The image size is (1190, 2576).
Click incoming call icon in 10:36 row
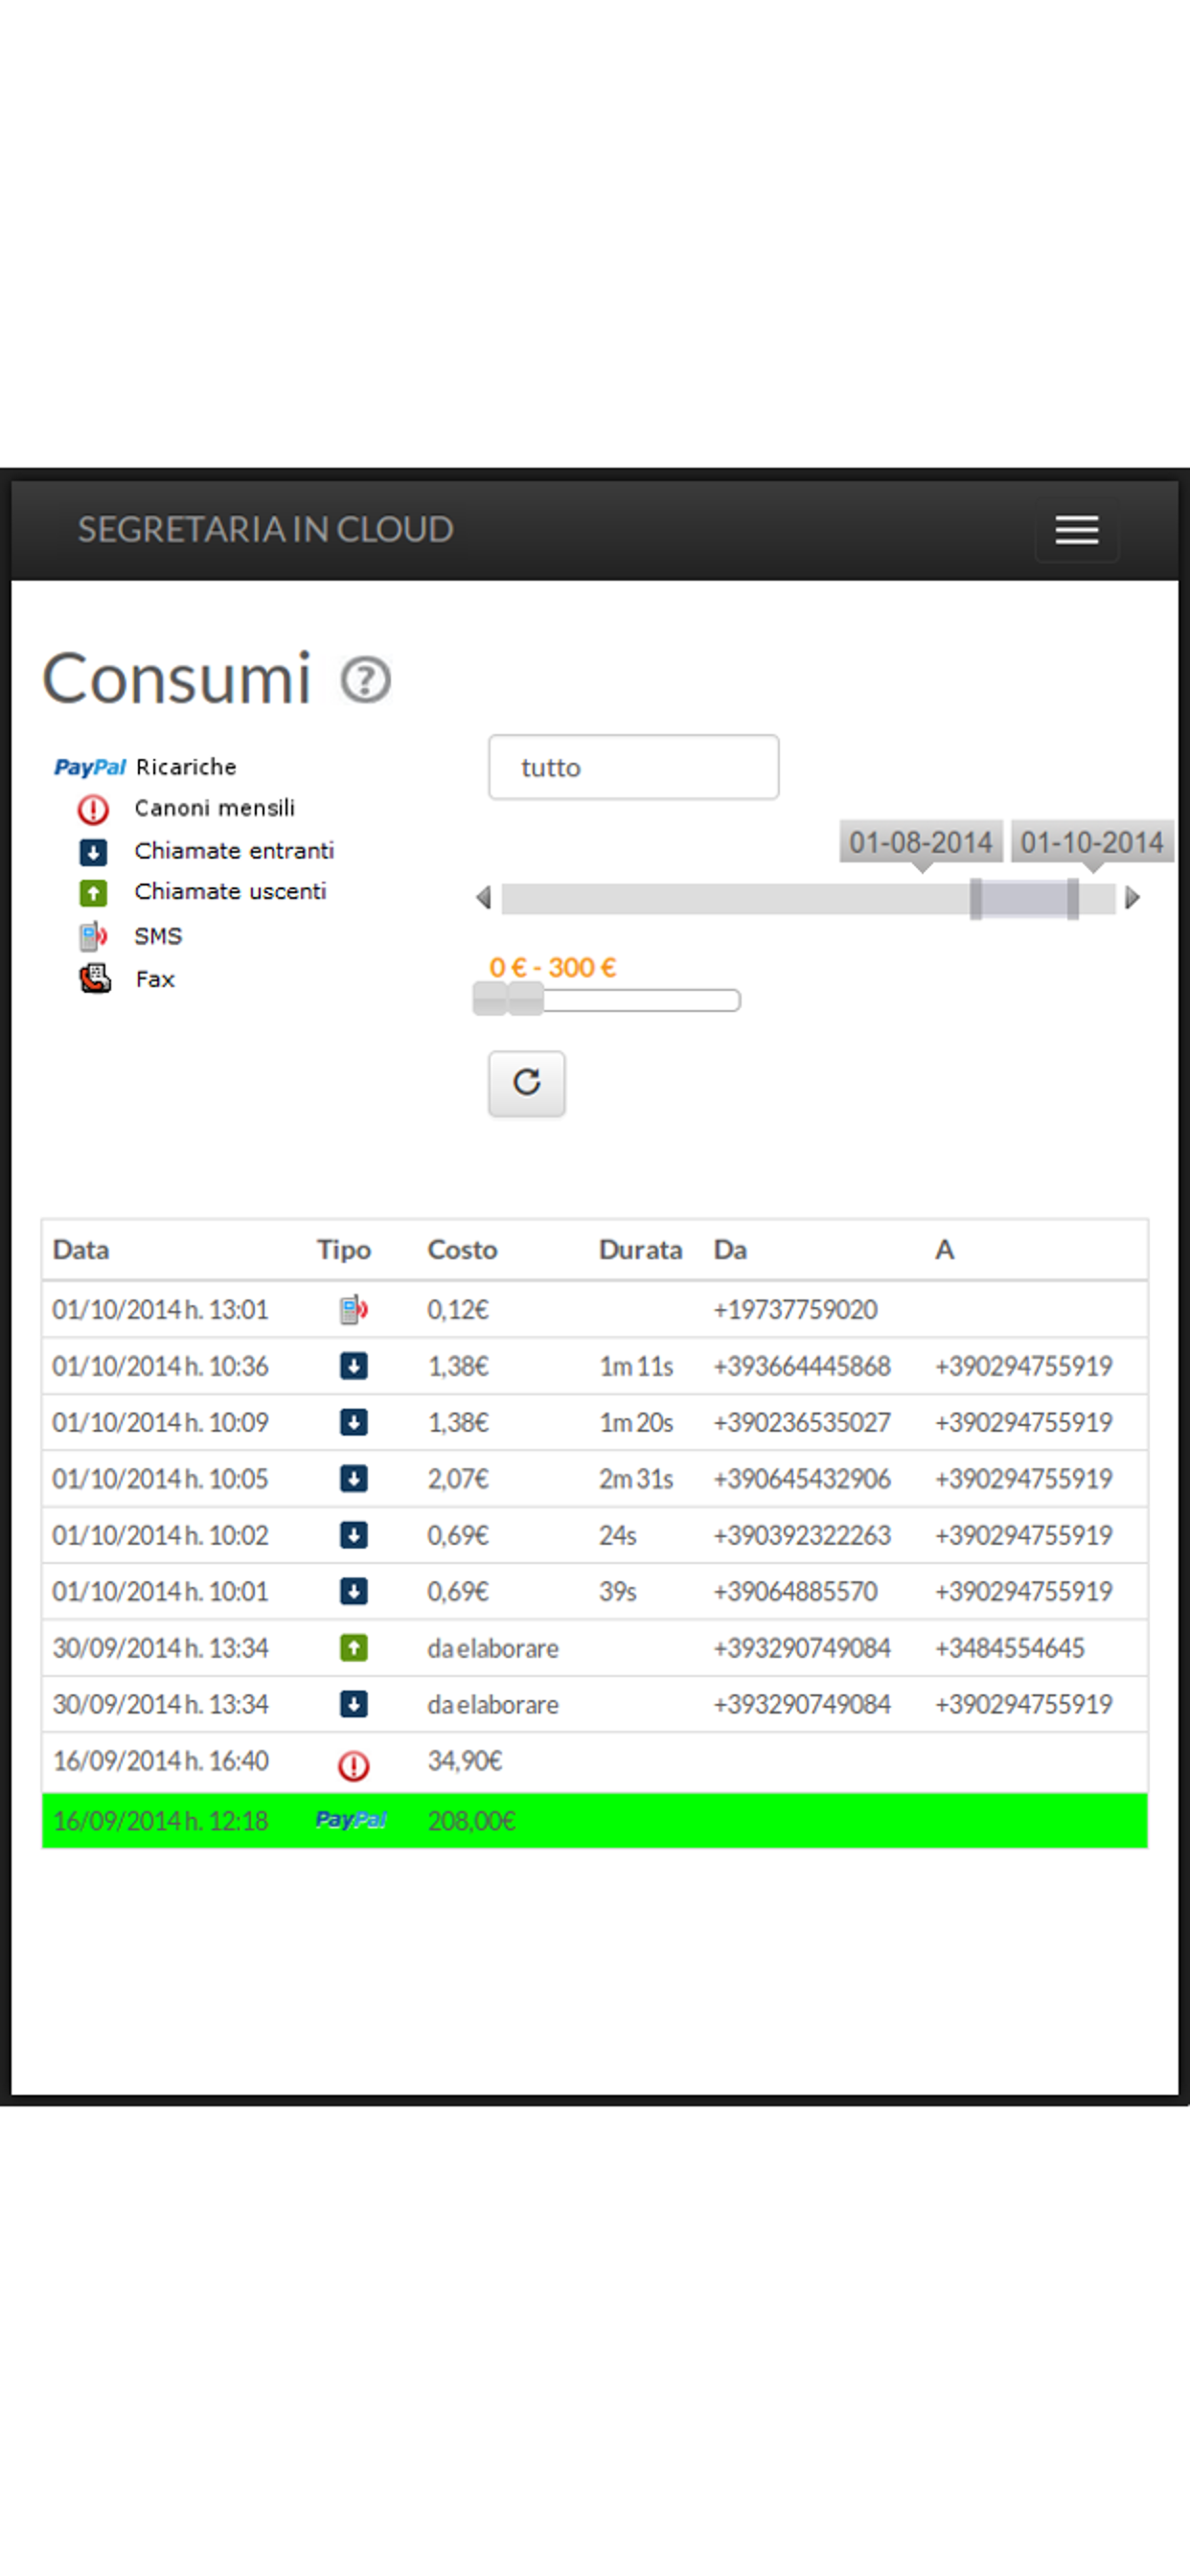tap(354, 1366)
